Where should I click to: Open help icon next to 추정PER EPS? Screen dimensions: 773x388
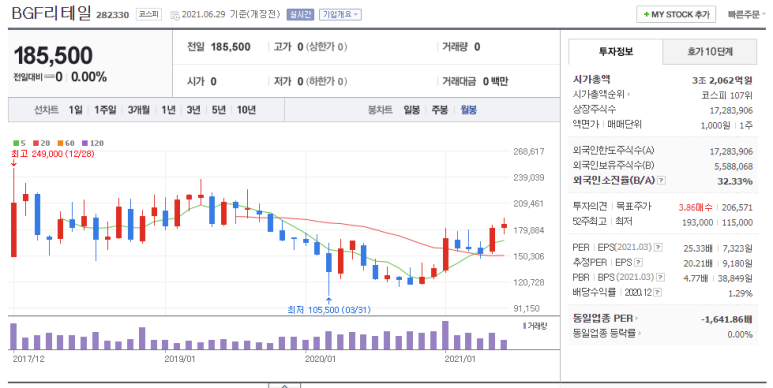click(638, 262)
